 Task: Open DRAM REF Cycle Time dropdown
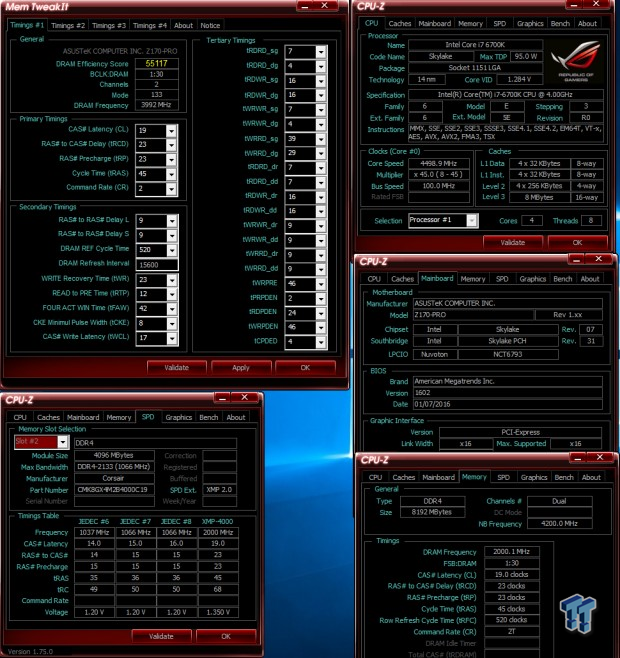tap(172, 251)
